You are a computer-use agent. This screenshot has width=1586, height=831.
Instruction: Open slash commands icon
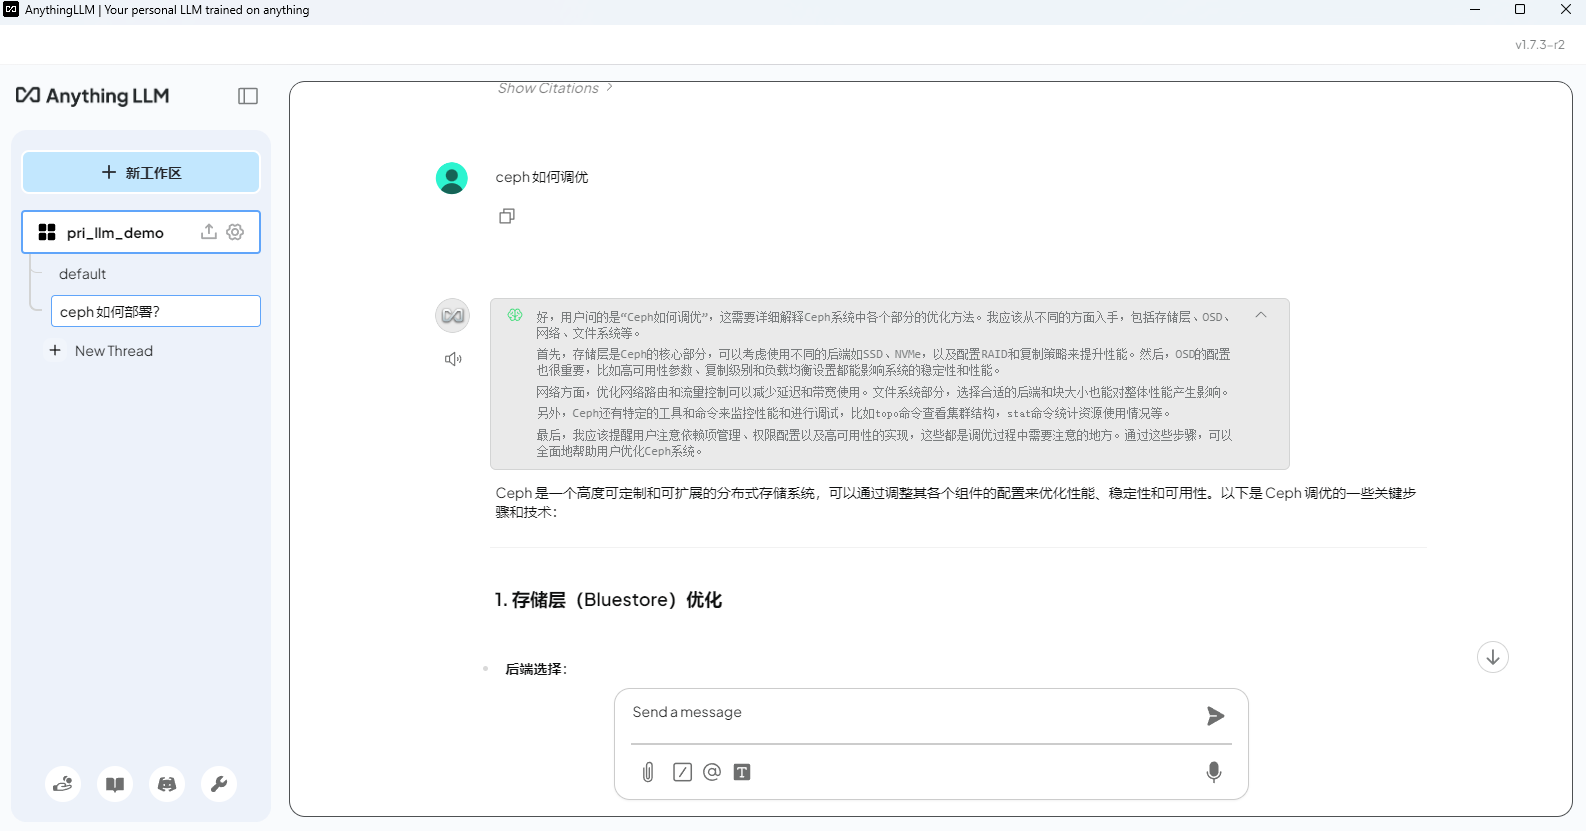pyautogui.click(x=682, y=772)
